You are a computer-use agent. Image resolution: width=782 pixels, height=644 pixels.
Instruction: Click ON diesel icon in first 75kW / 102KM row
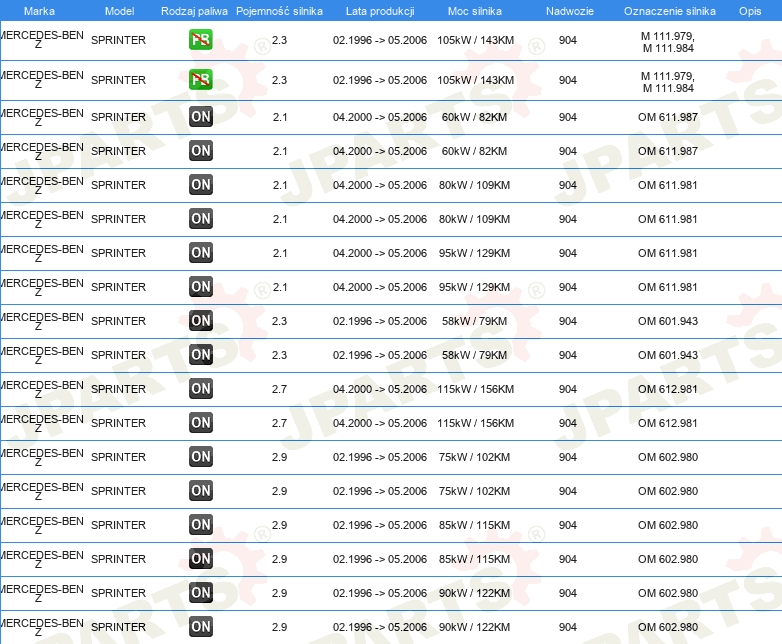(201, 457)
